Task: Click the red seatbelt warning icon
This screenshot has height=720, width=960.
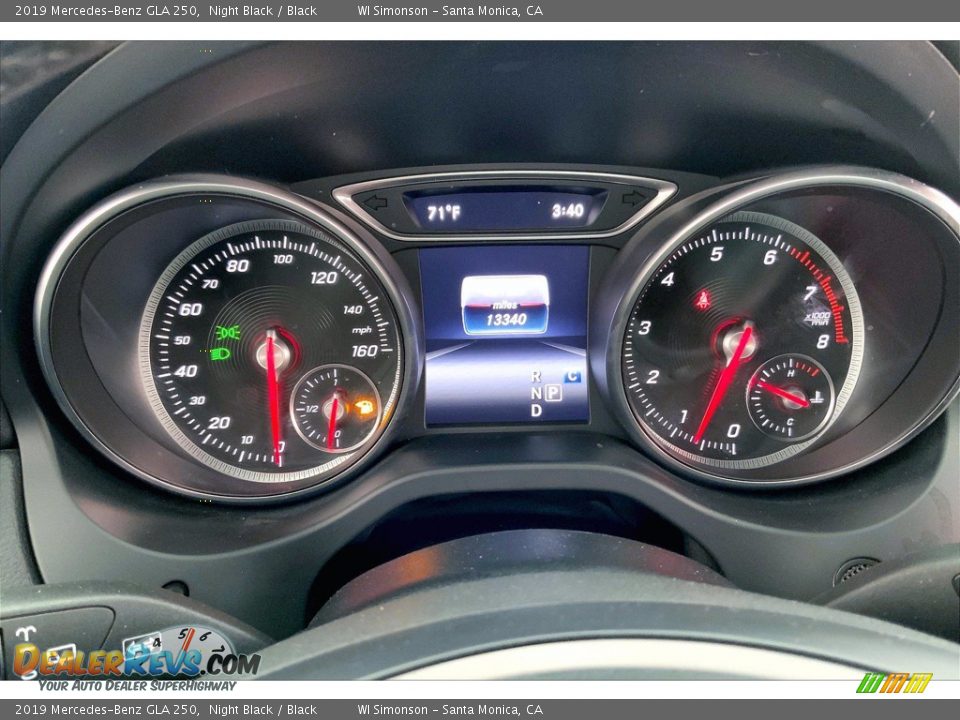Action: 703,299
